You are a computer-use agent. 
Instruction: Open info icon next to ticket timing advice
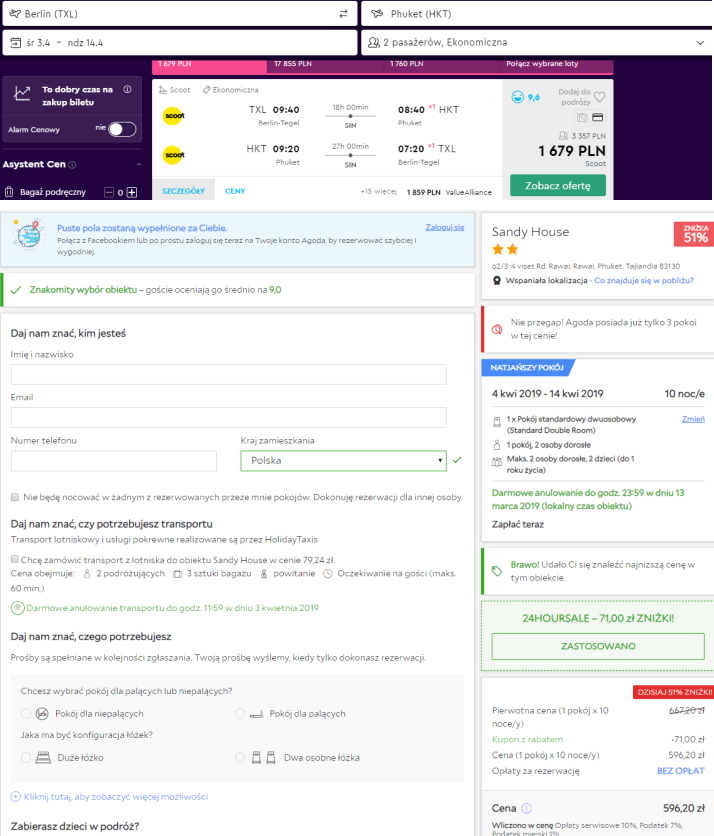127,89
